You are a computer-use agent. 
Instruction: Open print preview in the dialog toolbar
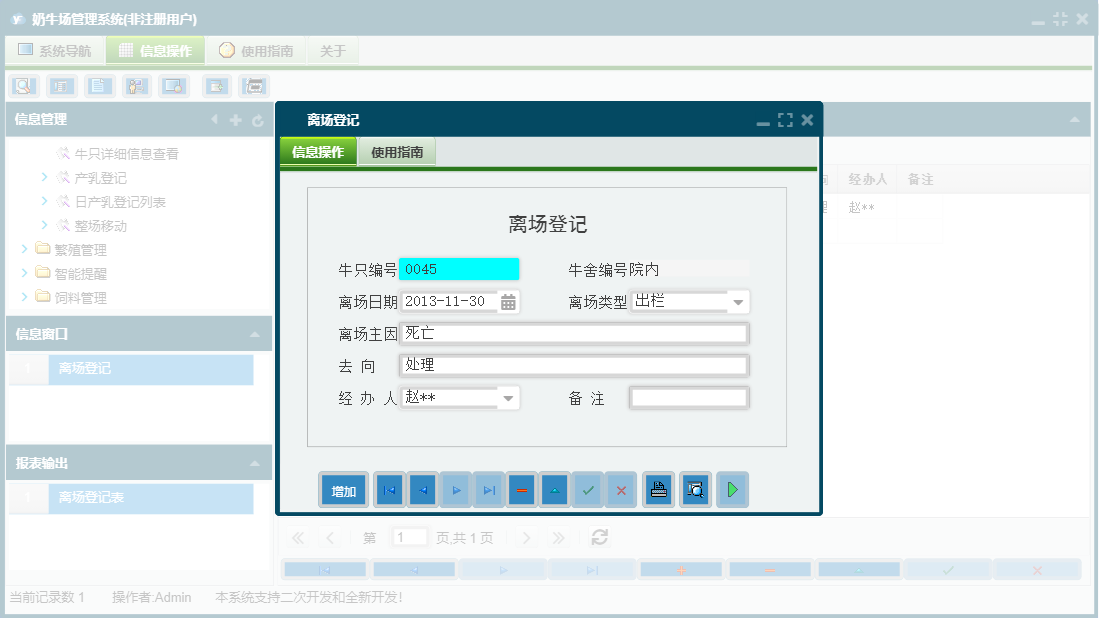[x=695, y=489]
